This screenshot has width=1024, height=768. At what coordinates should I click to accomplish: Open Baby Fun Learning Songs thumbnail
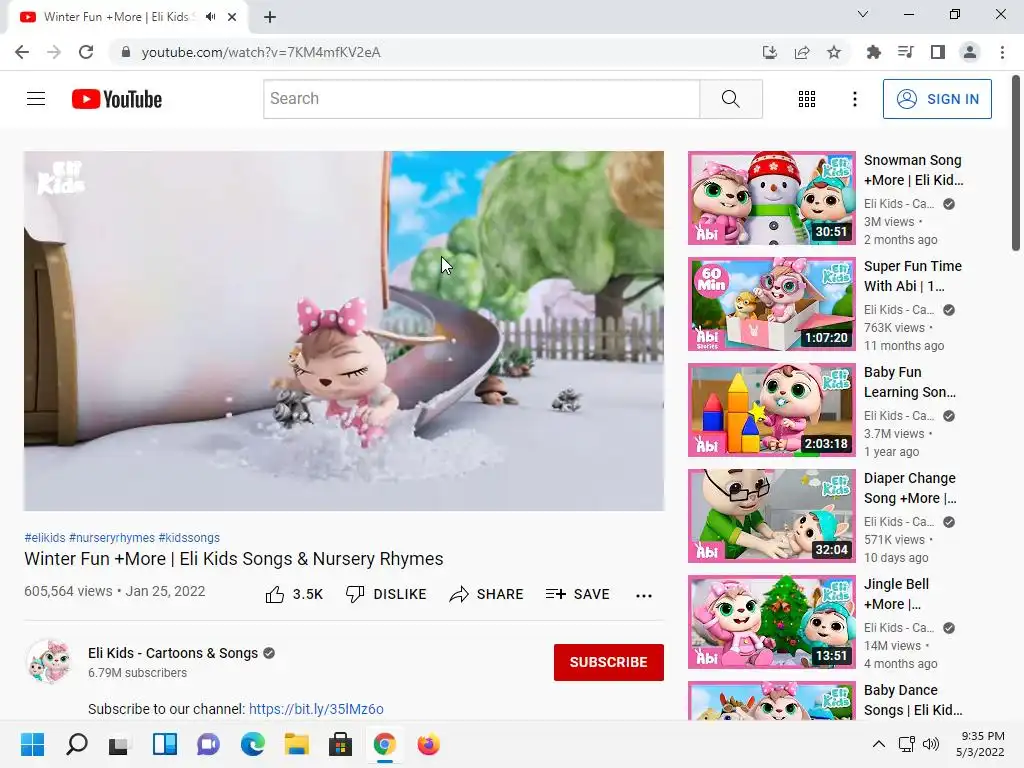point(771,410)
